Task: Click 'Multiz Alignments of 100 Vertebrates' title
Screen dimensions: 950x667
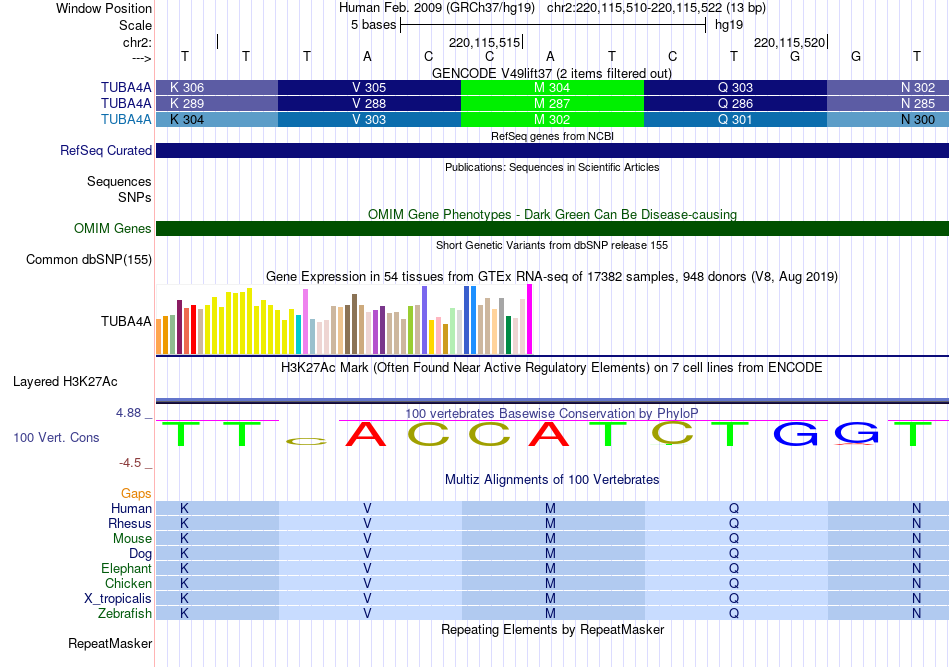Action: [x=552, y=480]
